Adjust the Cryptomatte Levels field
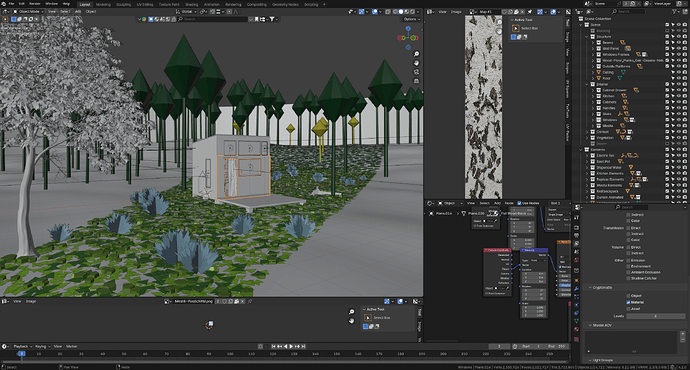The width and height of the screenshot is (690, 370). coord(656,316)
